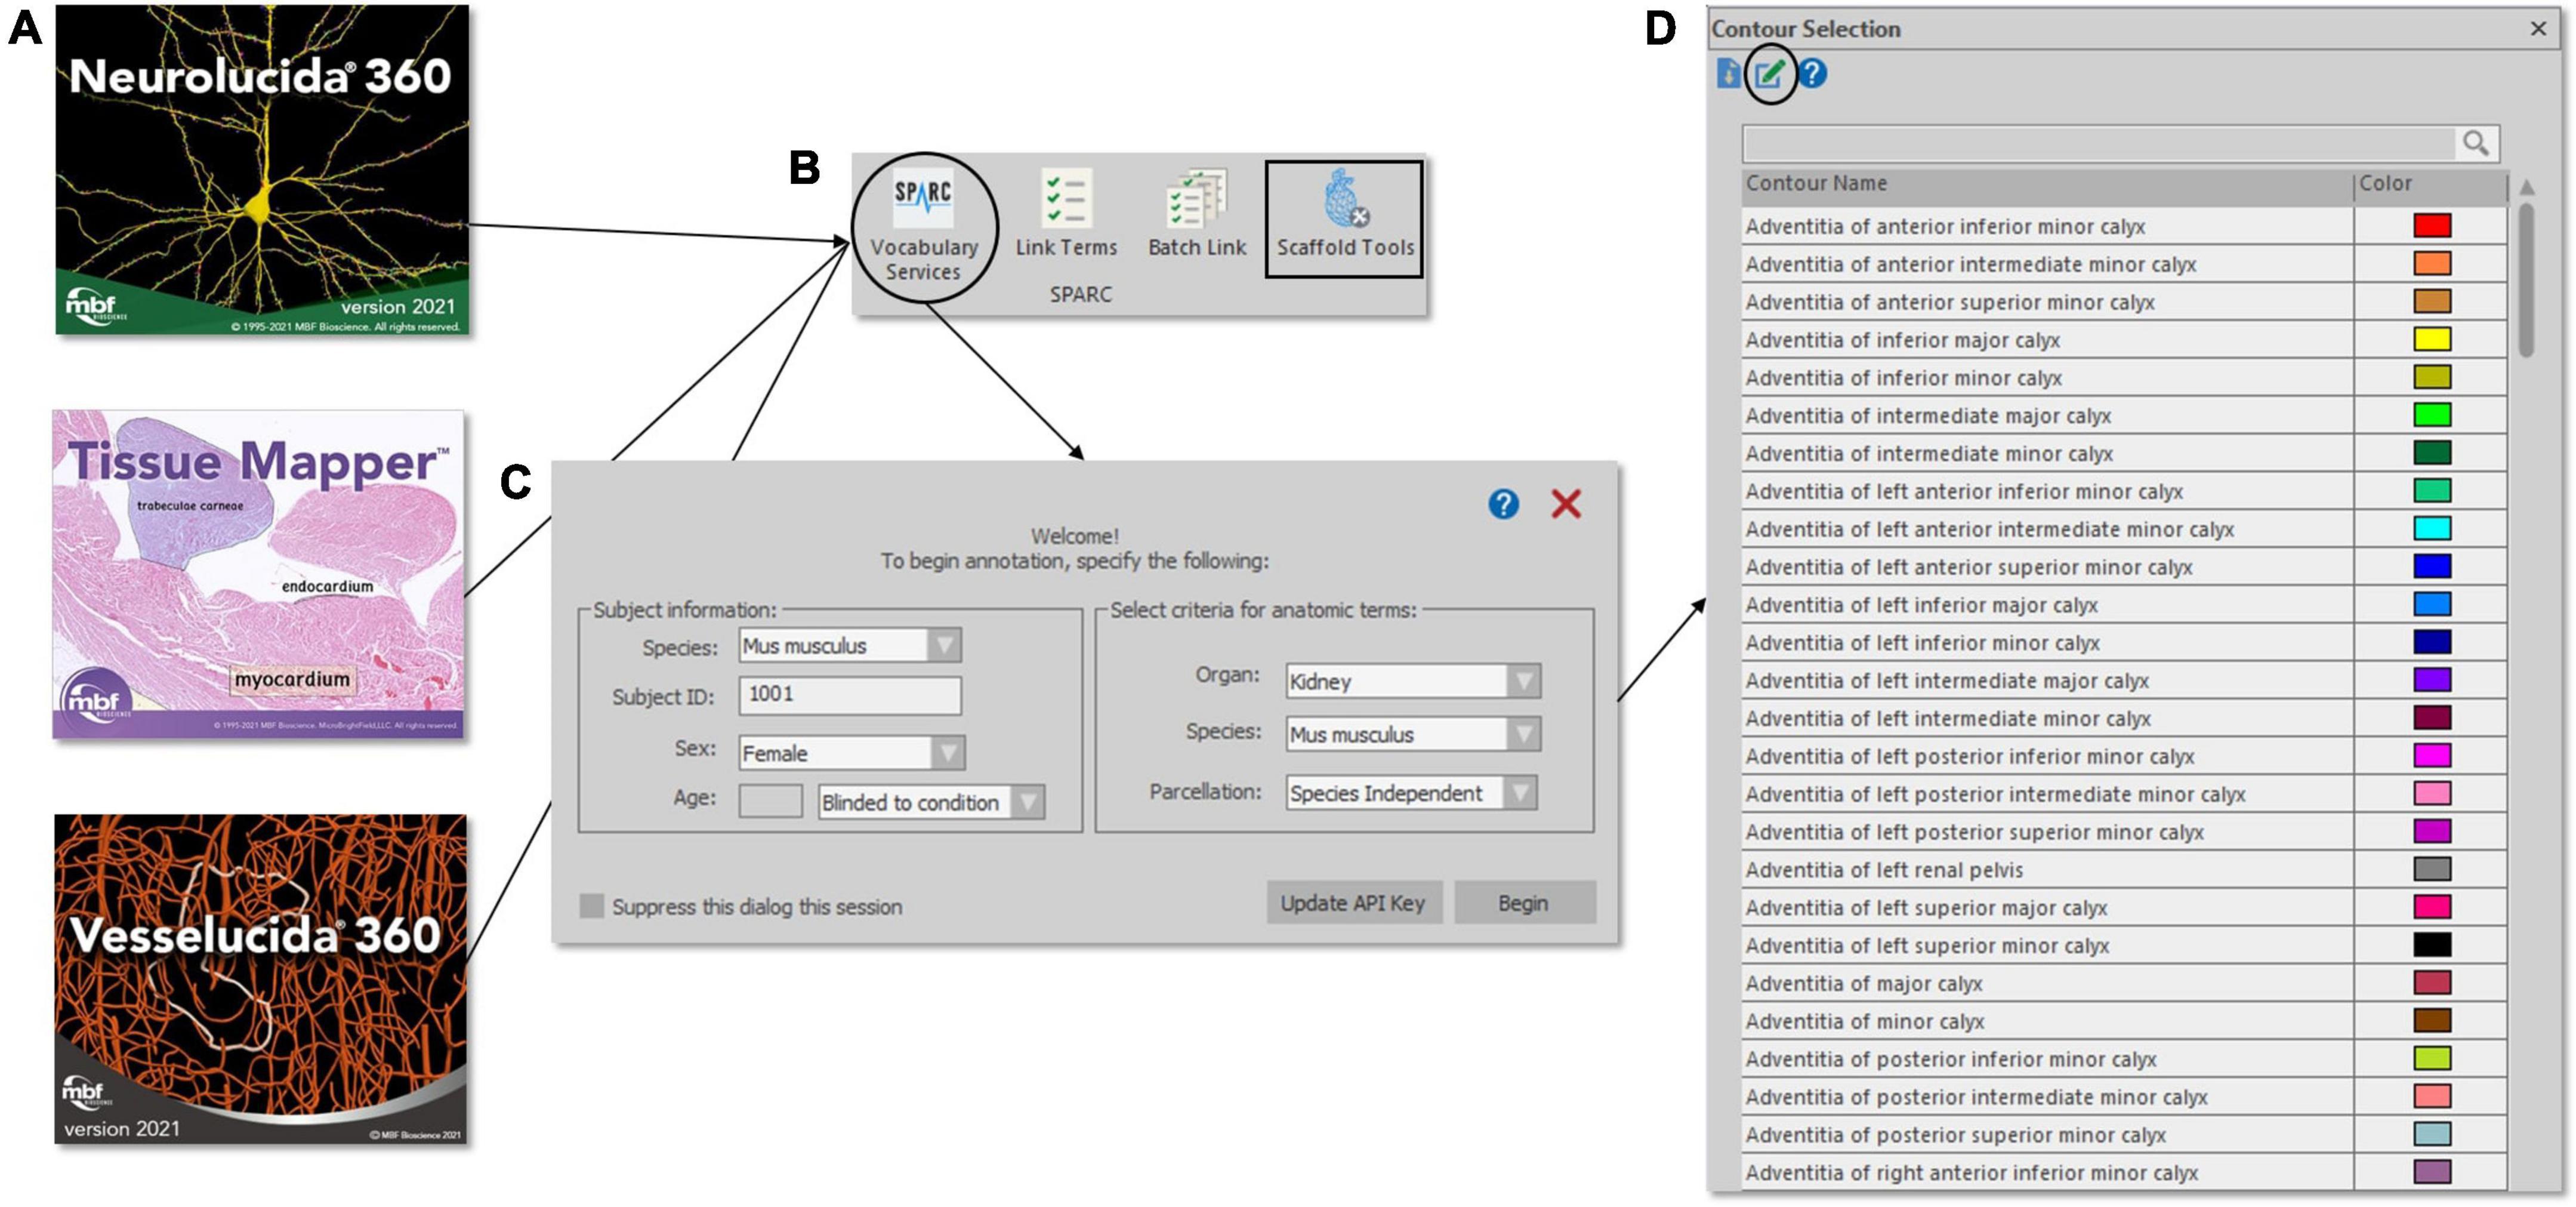Click the Subject ID field
The image size is (2576, 1207).
pos(850,695)
